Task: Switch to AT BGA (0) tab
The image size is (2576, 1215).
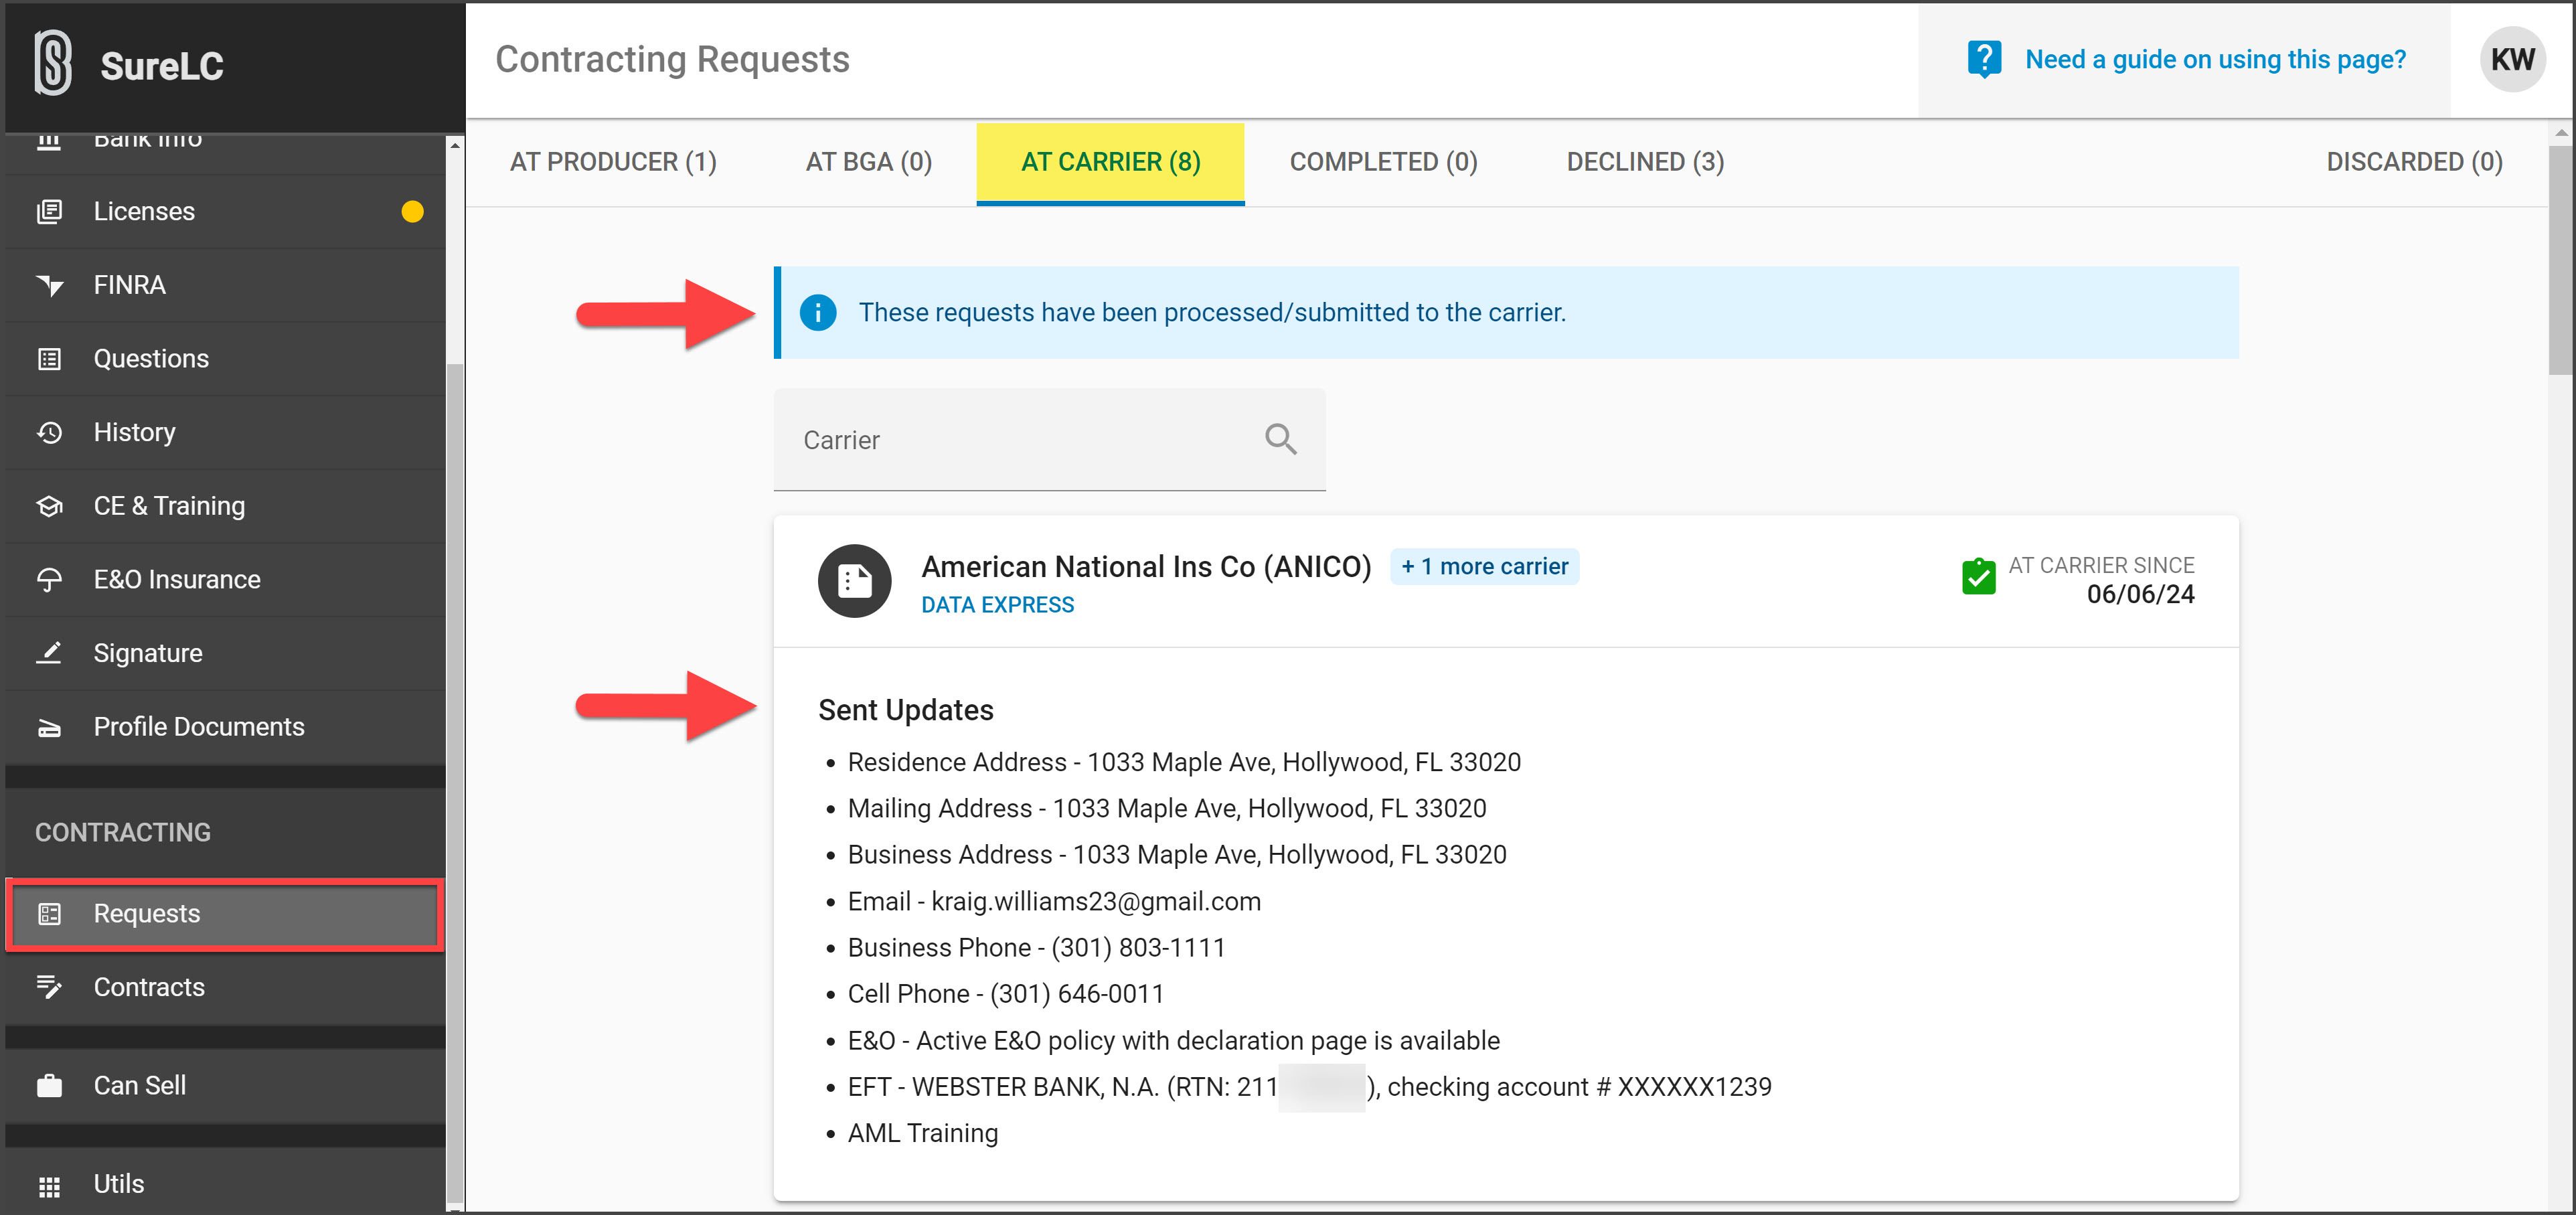Action: tap(869, 162)
